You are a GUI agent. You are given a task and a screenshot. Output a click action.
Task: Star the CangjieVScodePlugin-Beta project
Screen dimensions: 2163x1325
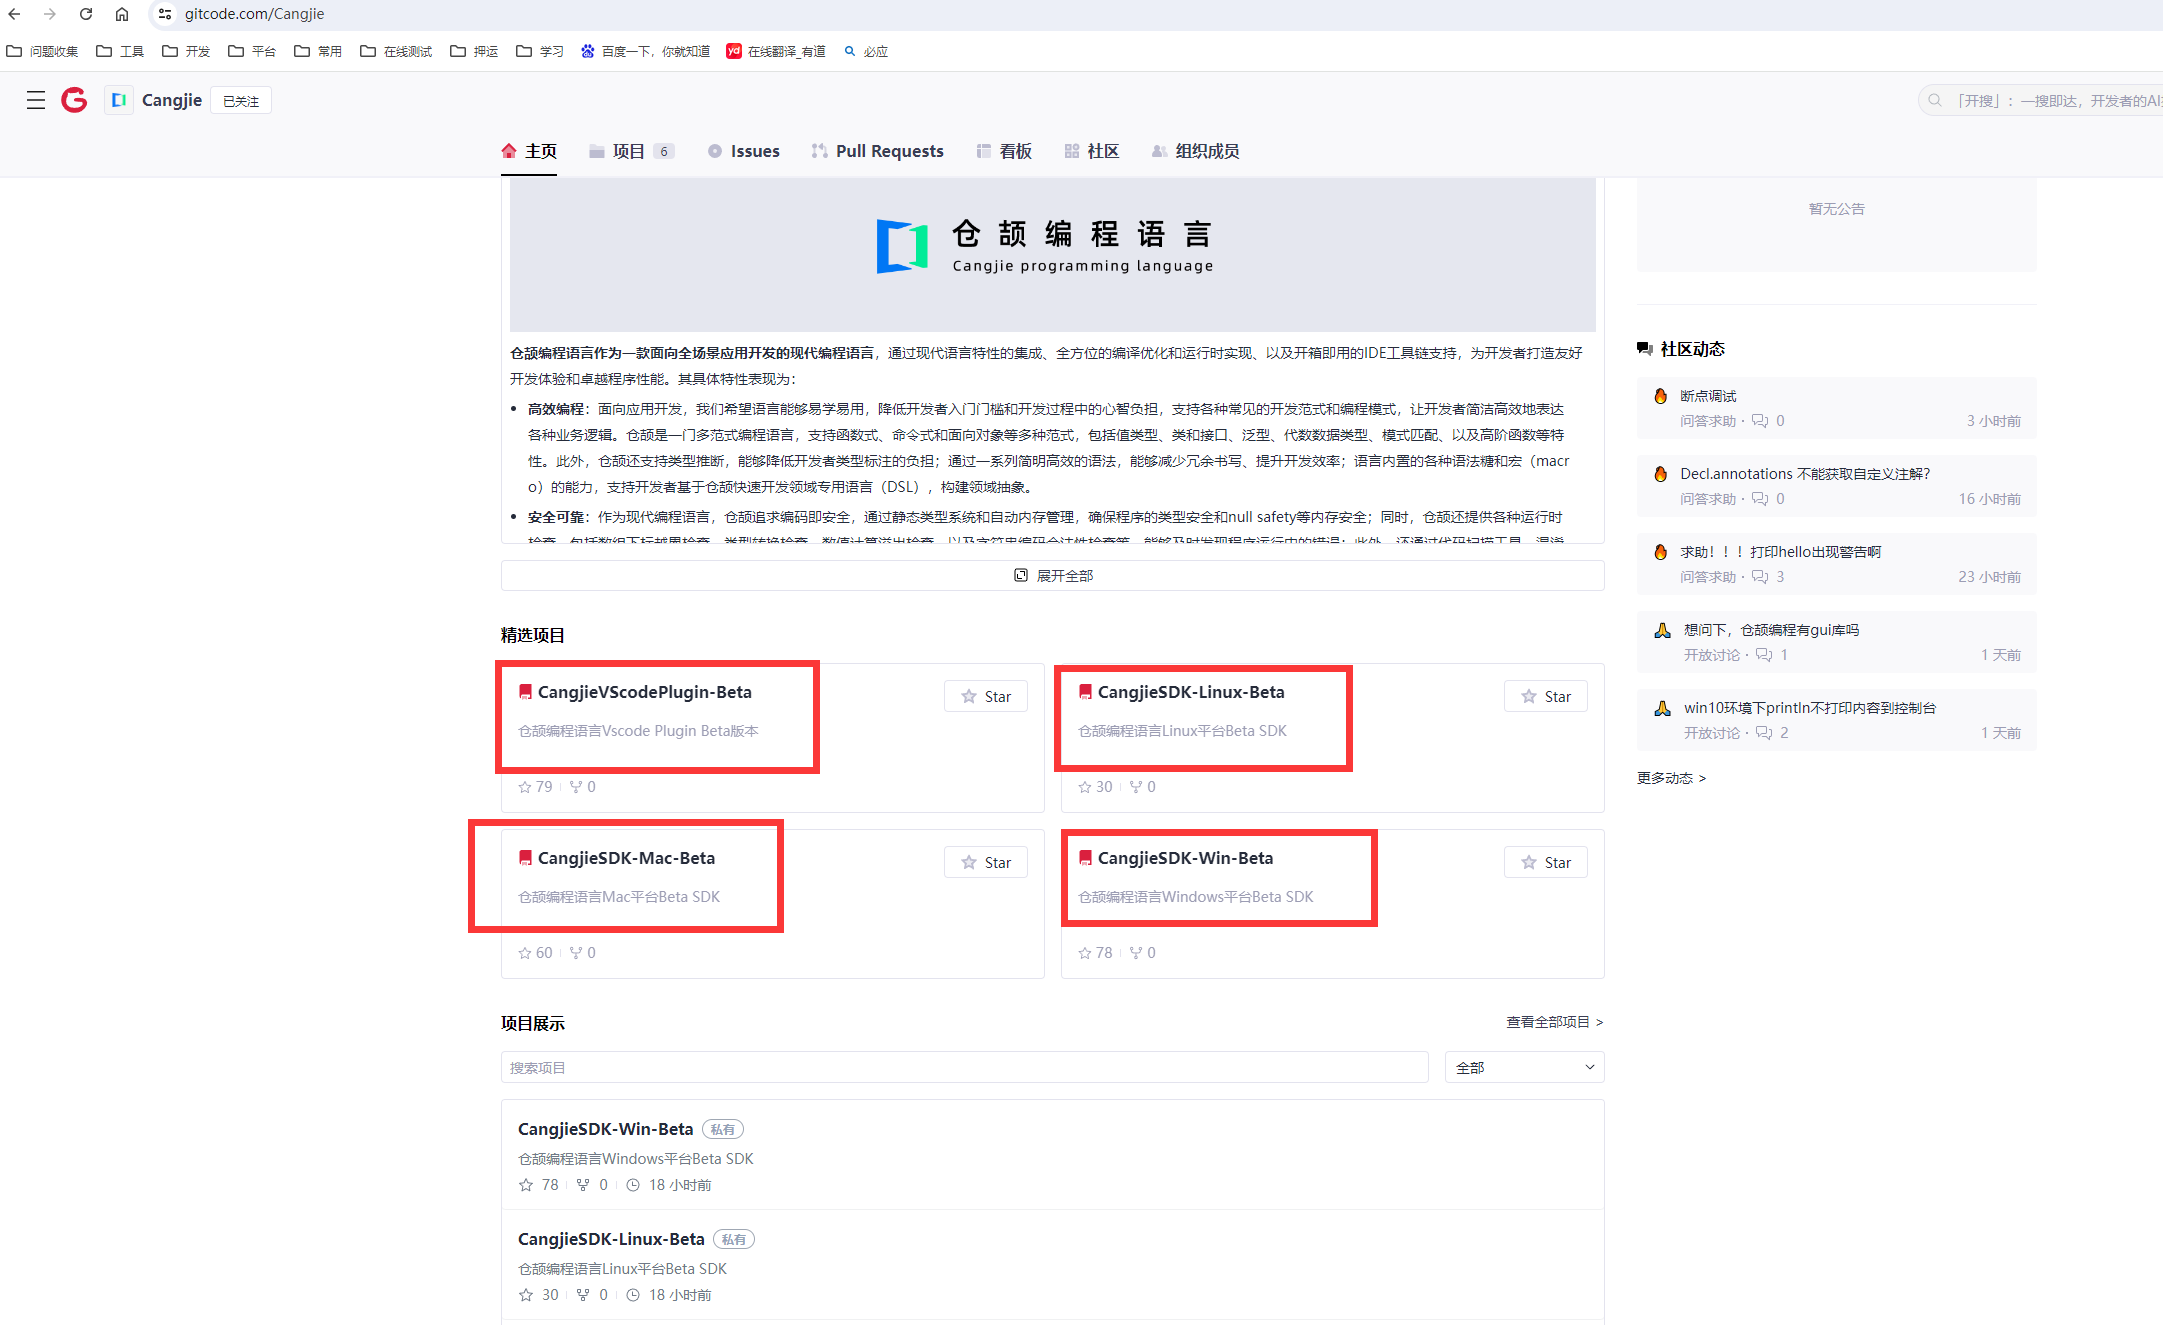(986, 696)
